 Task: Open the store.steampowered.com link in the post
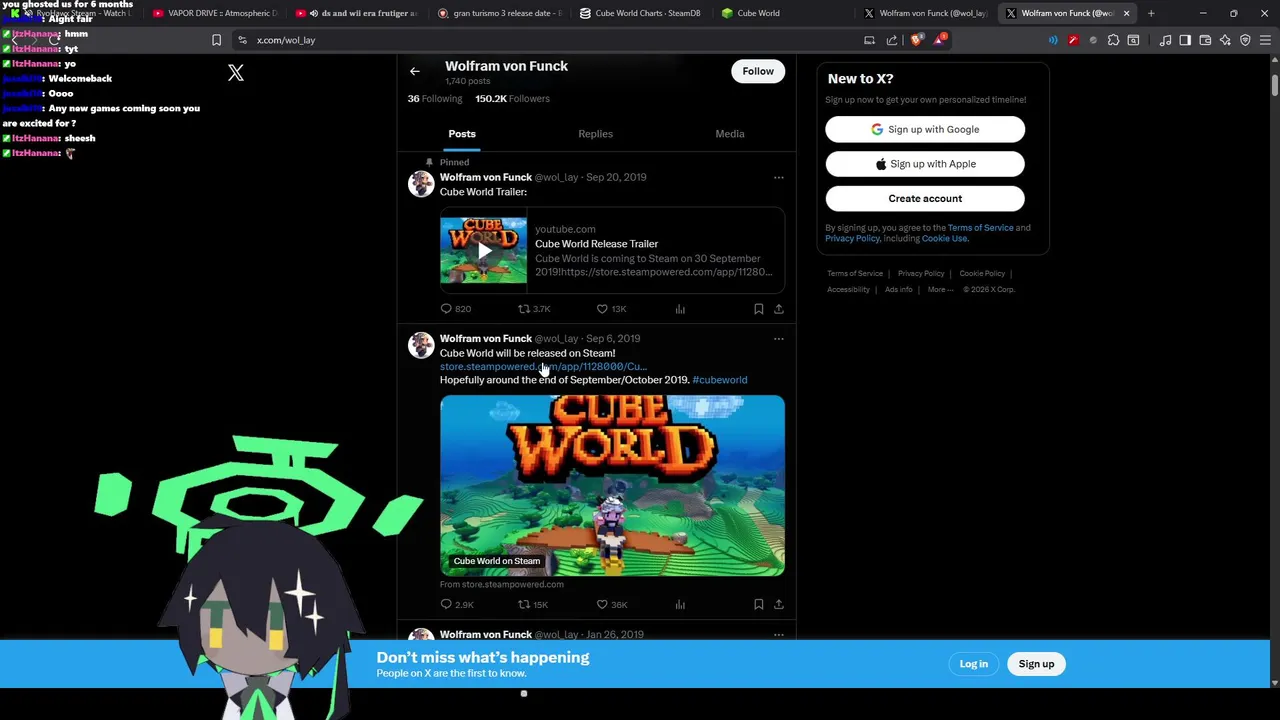(x=543, y=367)
